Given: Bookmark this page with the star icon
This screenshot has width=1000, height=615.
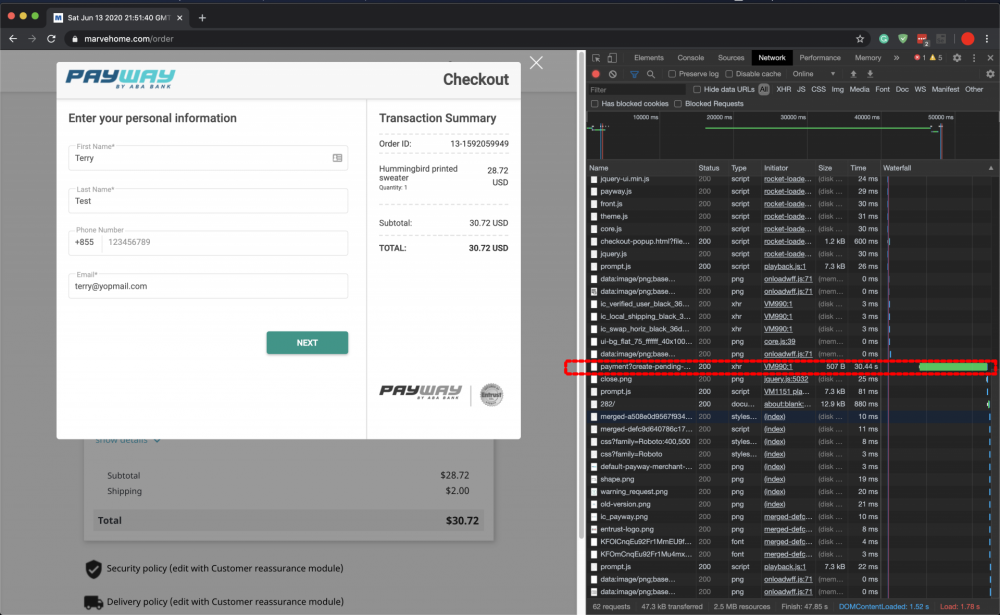Looking at the screenshot, I should coord(860,39).
